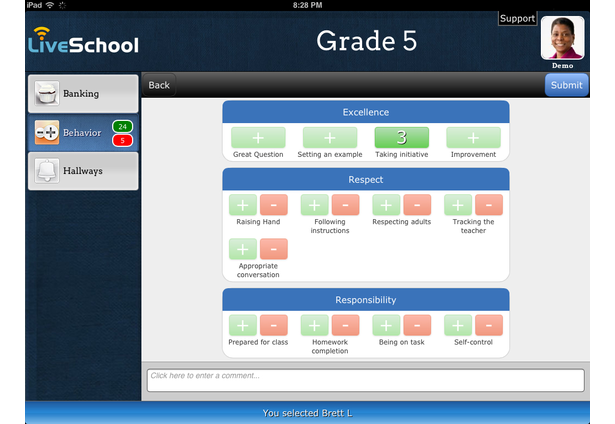The image size is (615, 424).
Task: Click the 8:28 PM clock
Action: tap(308, 5)
